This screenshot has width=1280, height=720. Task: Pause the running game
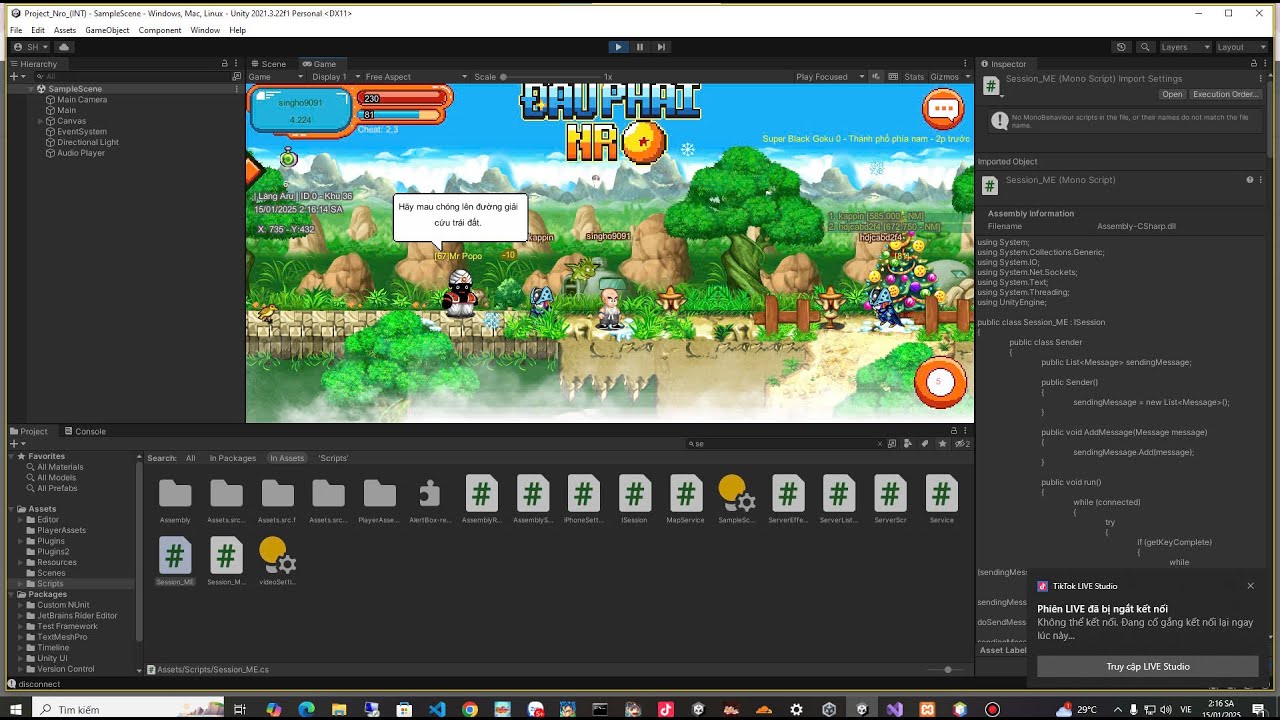pos(640,47)
